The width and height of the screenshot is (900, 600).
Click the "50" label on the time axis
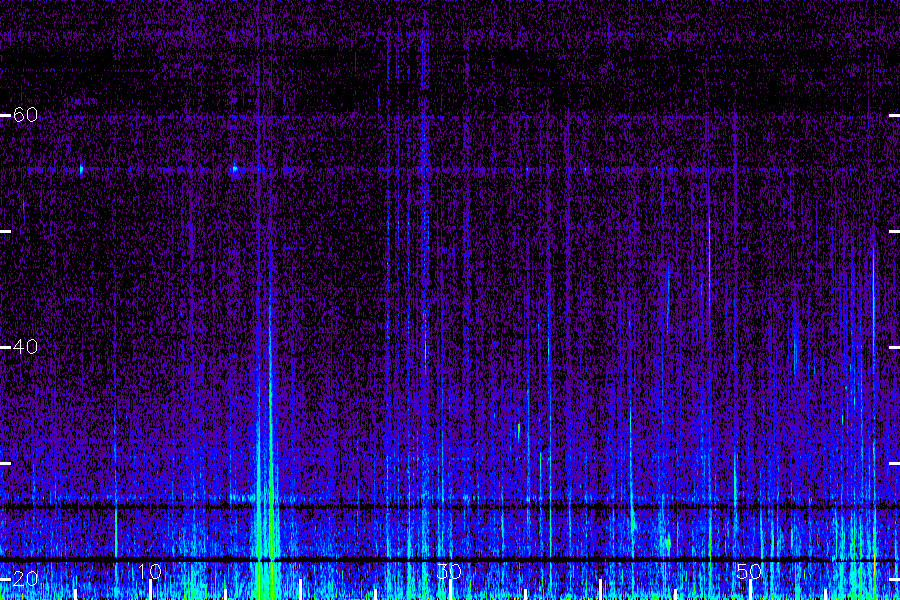pos(748,571)
